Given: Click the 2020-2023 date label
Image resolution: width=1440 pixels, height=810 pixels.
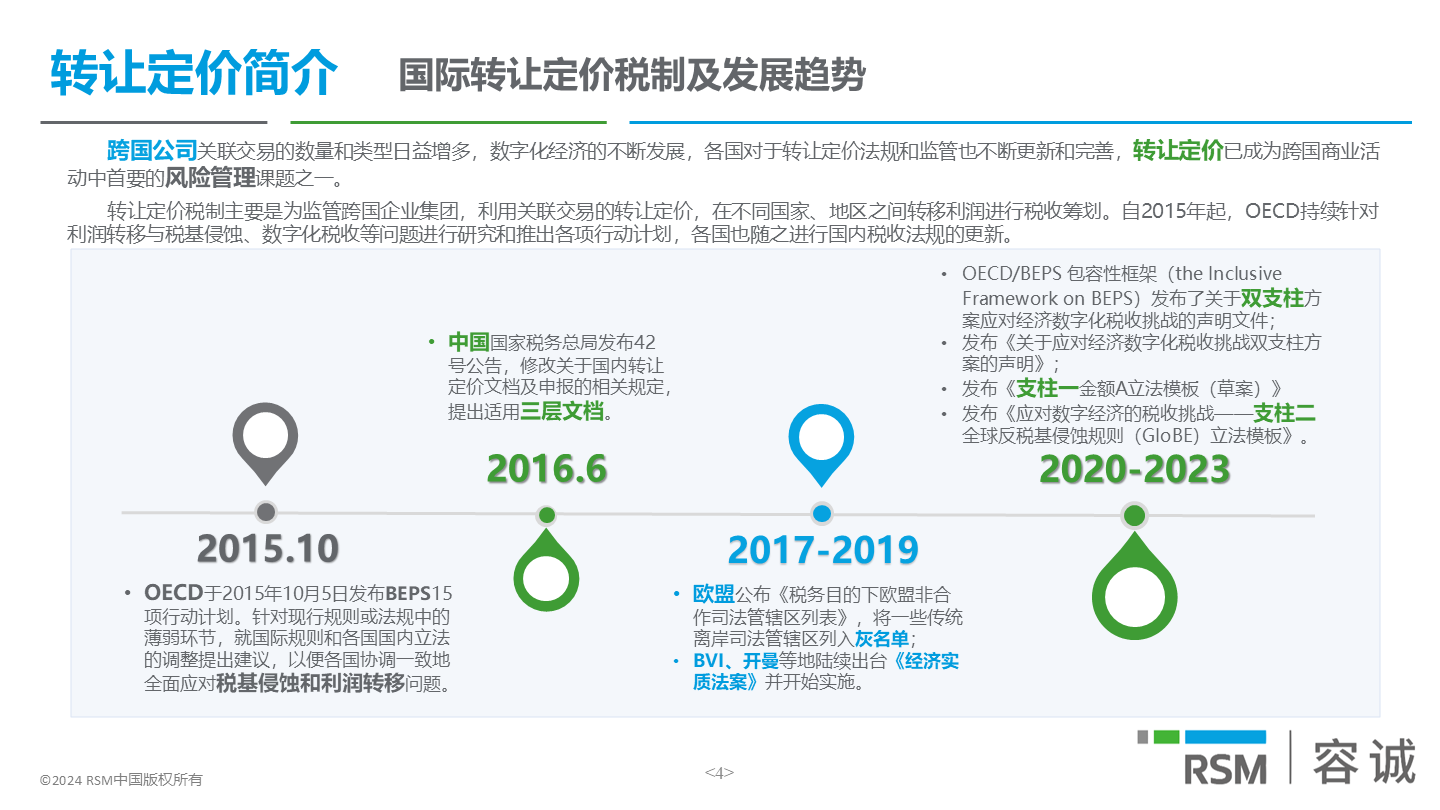Looking at the screenshot, I should [x=1135, y=469].
